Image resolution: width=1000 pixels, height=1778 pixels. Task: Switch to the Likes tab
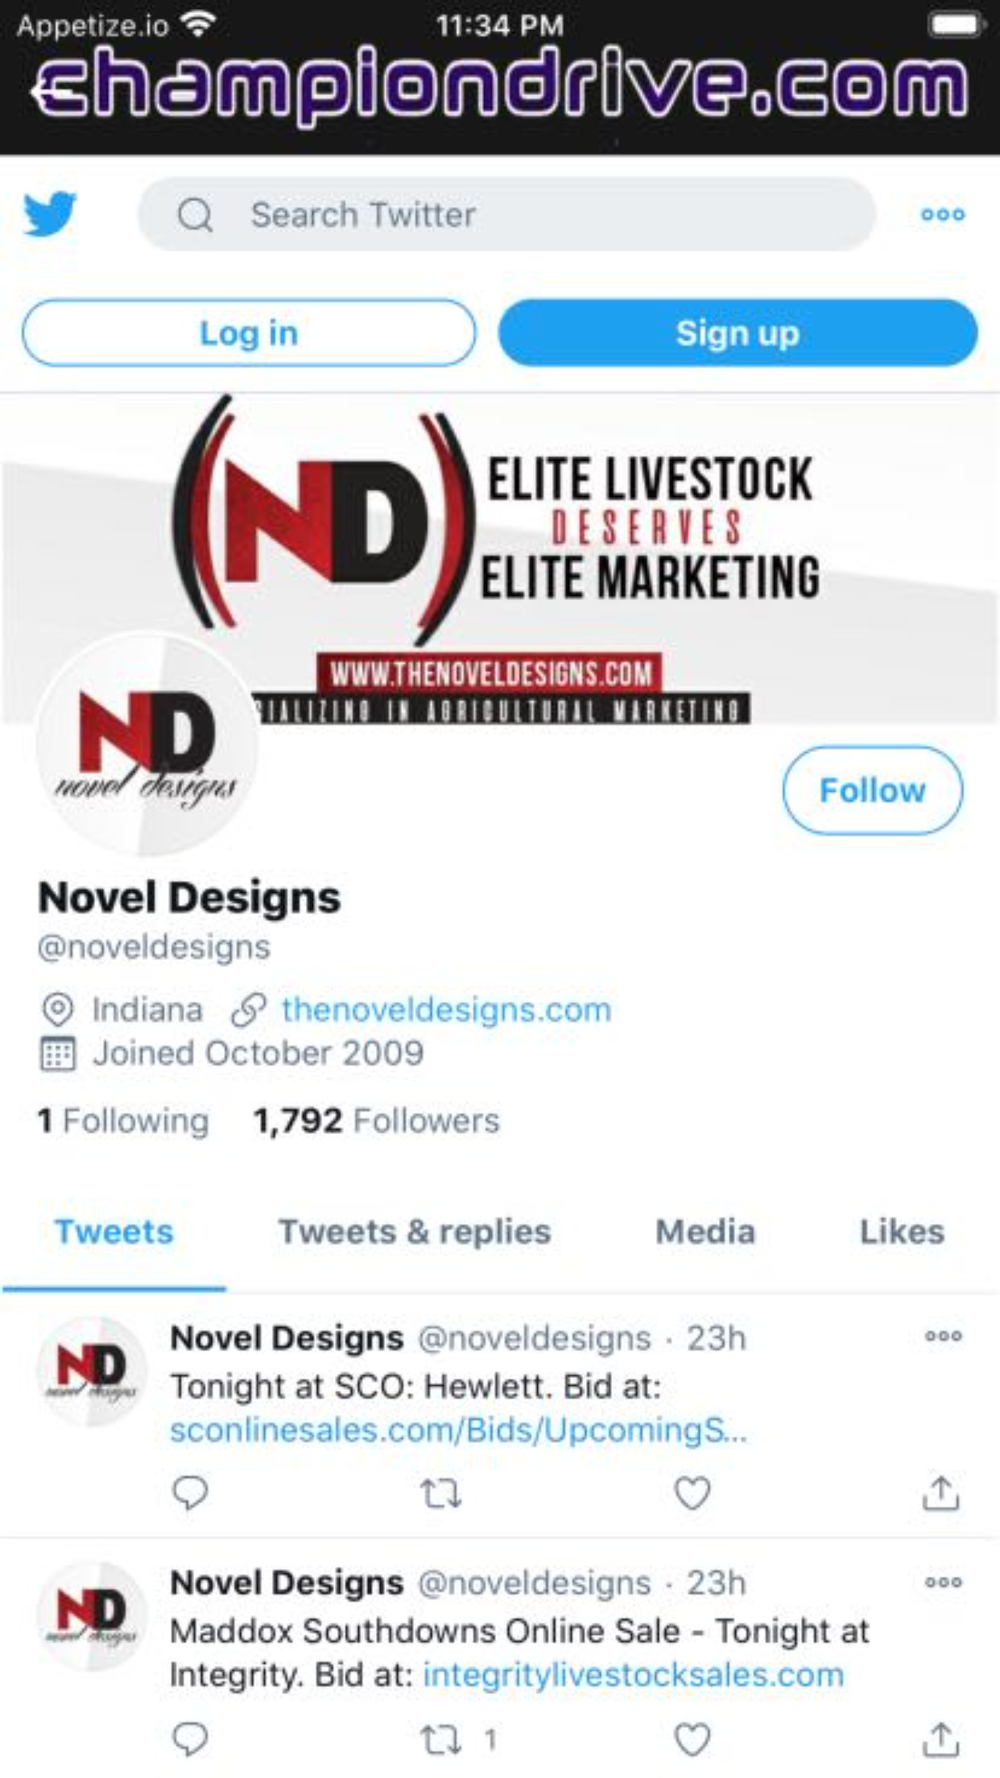pos(902,1232)
